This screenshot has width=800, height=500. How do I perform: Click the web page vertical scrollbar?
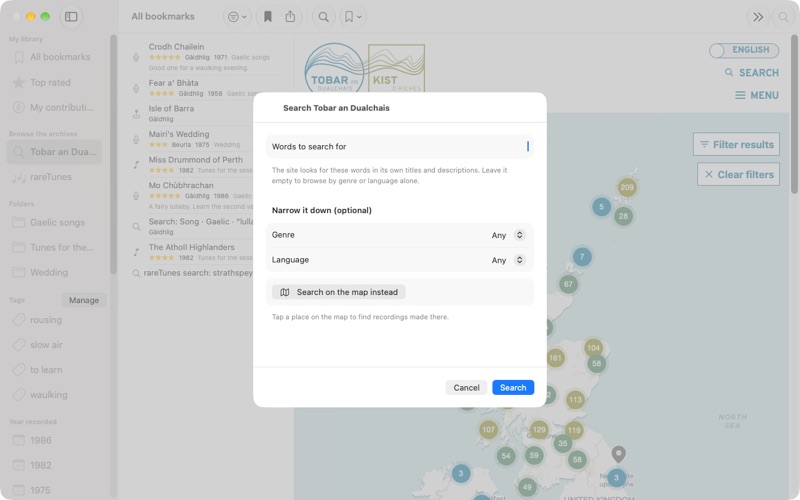tap(794, 114)
